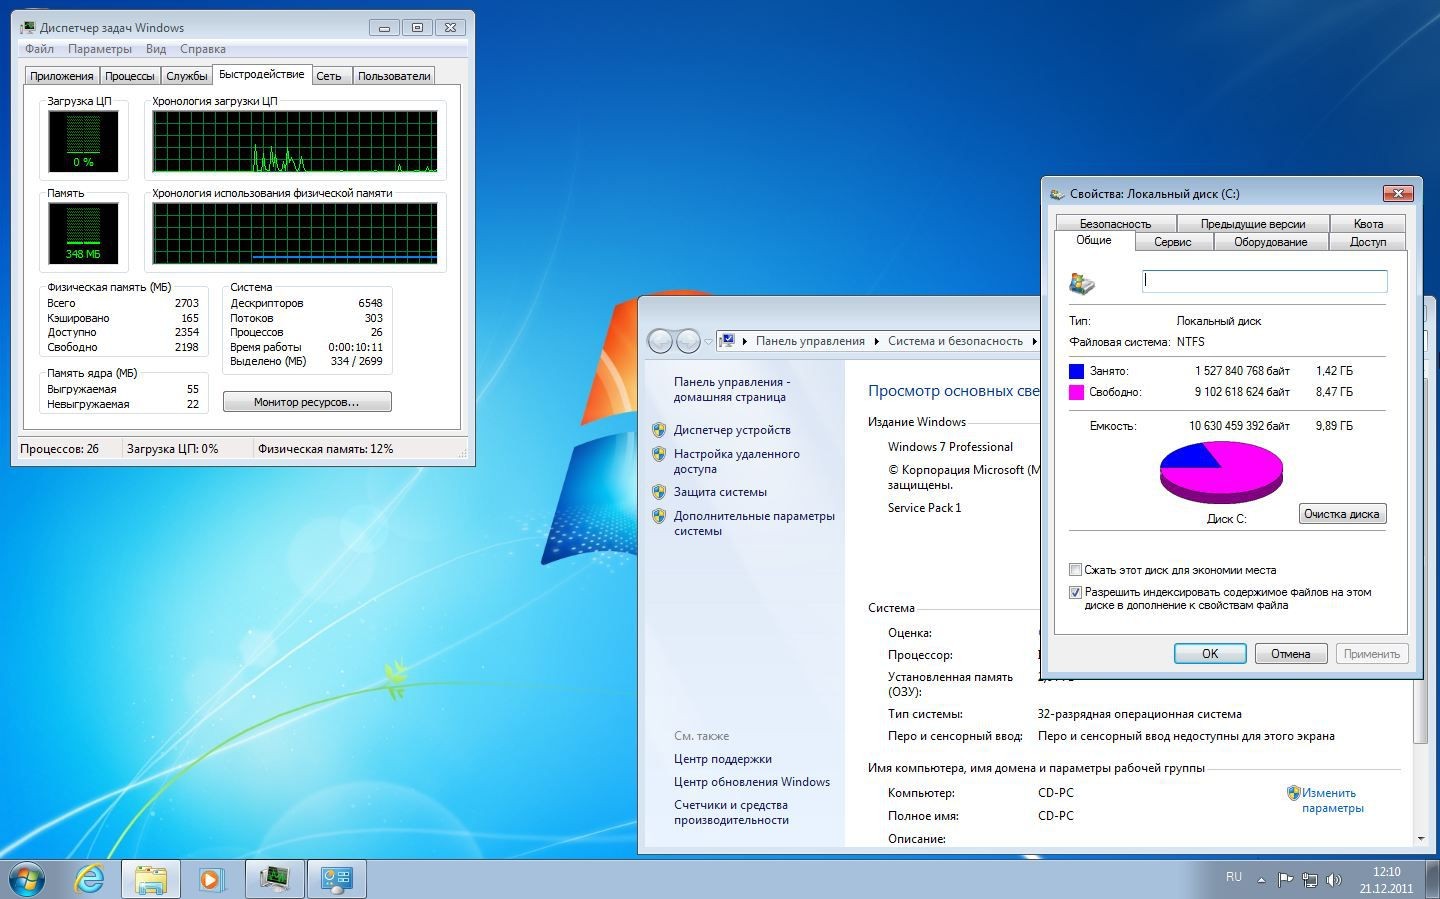Click 'Отмена' in disk properties
The image size is (1440, 899).
tap(1291, 654)
